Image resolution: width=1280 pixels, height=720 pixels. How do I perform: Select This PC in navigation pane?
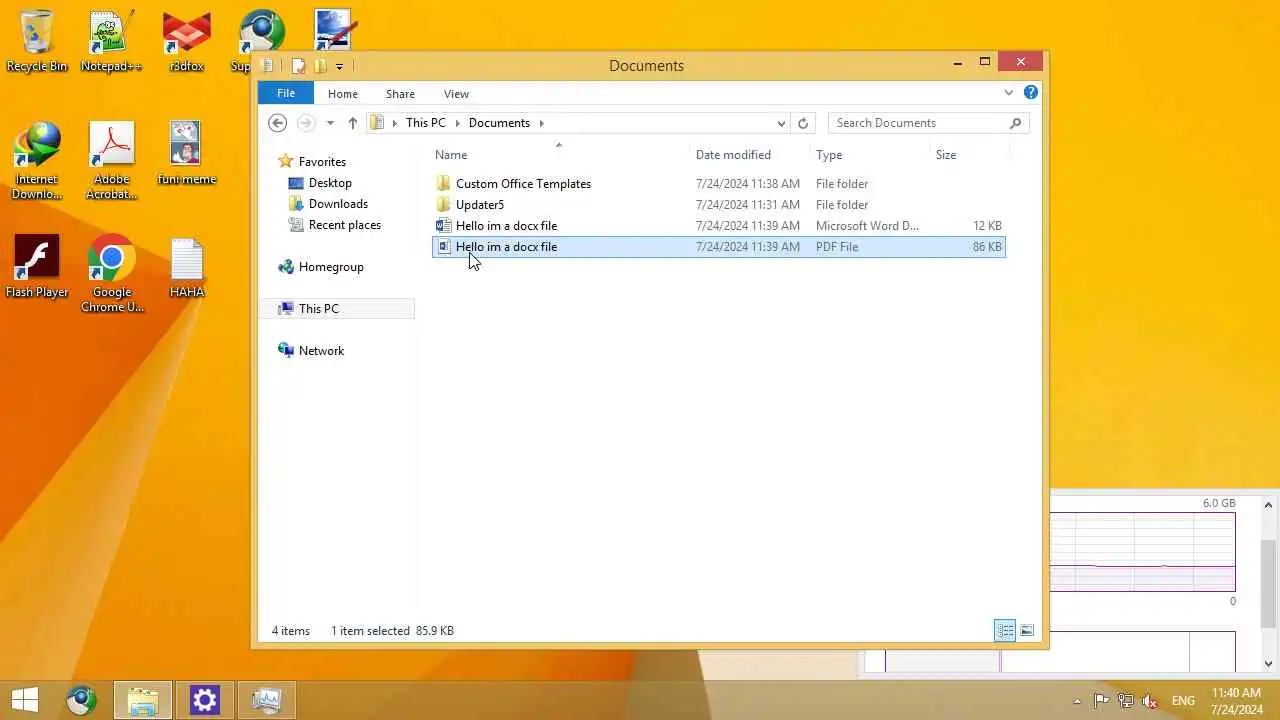[x=318, y=309]
